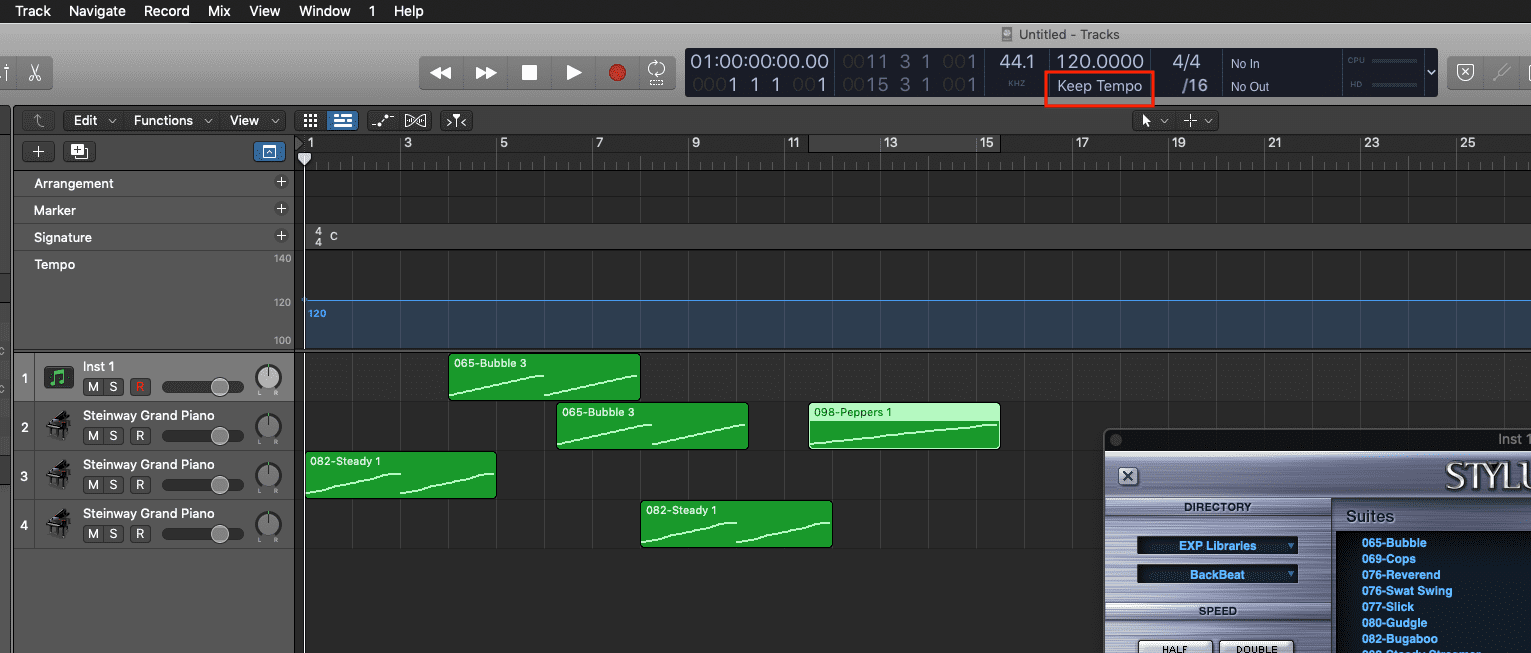The height and width of the screenshot is (653, 1531).
Task: Close the Stylus plugin with X button
Action: point(1128,476)
